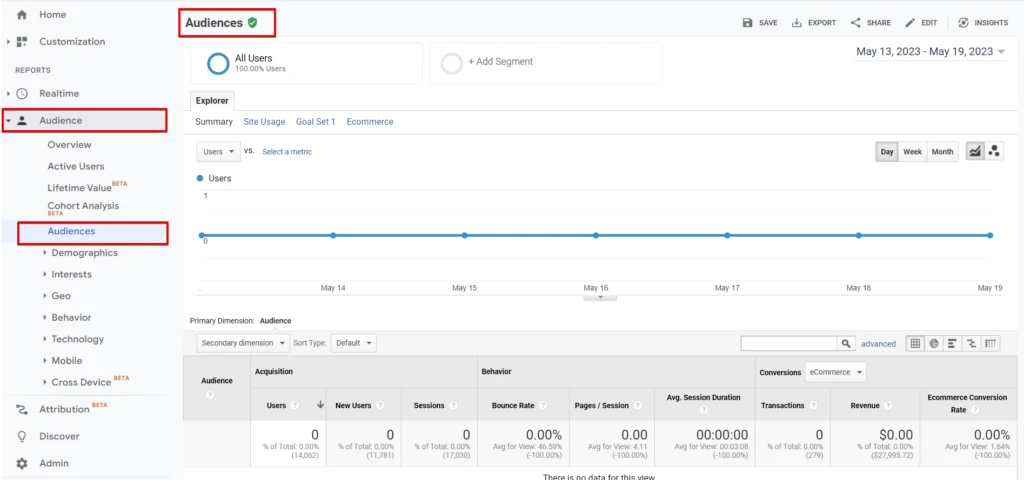Click the Save report icon
The height and width of the screenshot is (480, 1024).
point(747,23)
